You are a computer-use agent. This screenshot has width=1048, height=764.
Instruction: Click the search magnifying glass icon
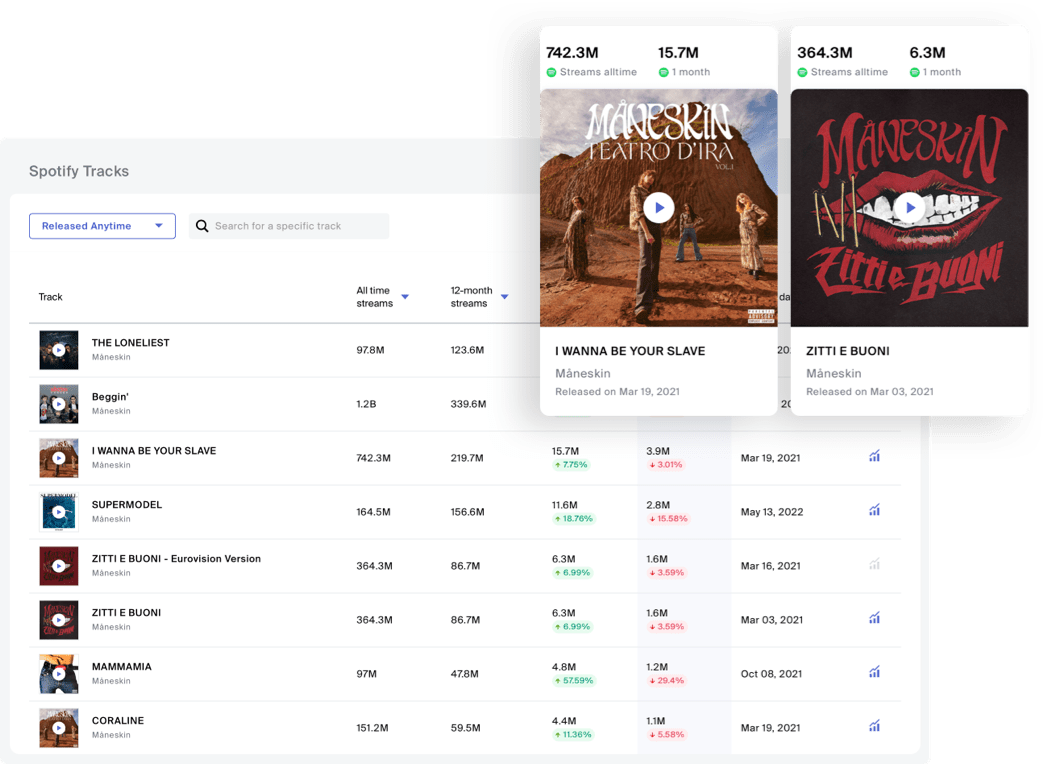pos(202,225)
